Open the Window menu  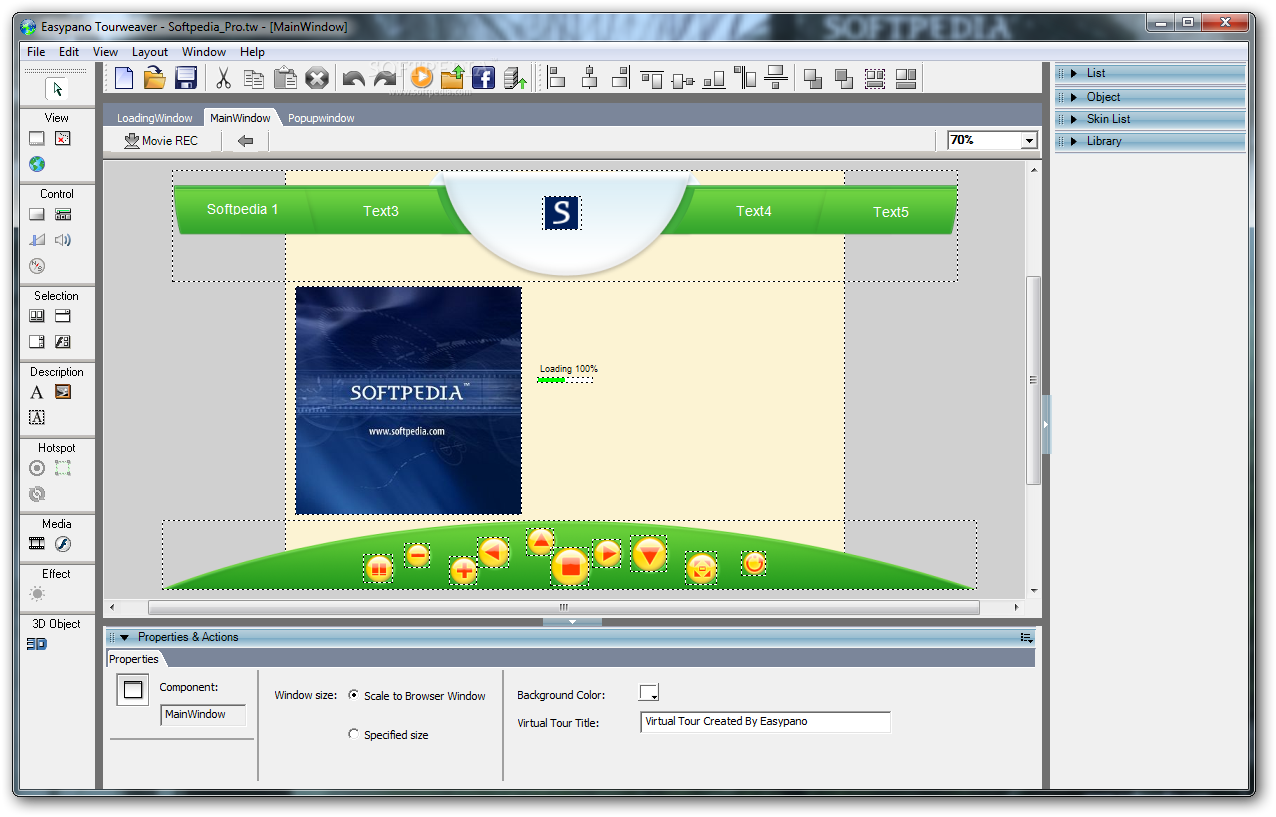pos(203,52)
